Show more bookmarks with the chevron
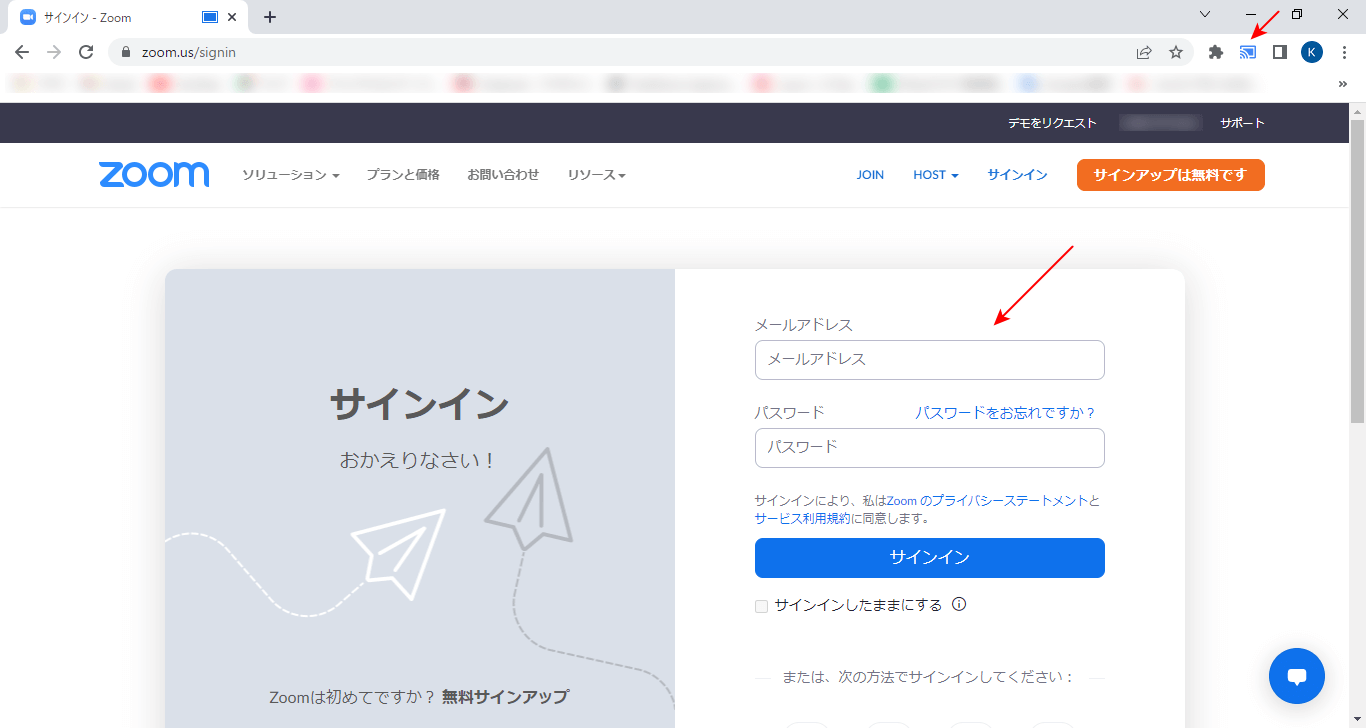 (x=1343, y=84)
